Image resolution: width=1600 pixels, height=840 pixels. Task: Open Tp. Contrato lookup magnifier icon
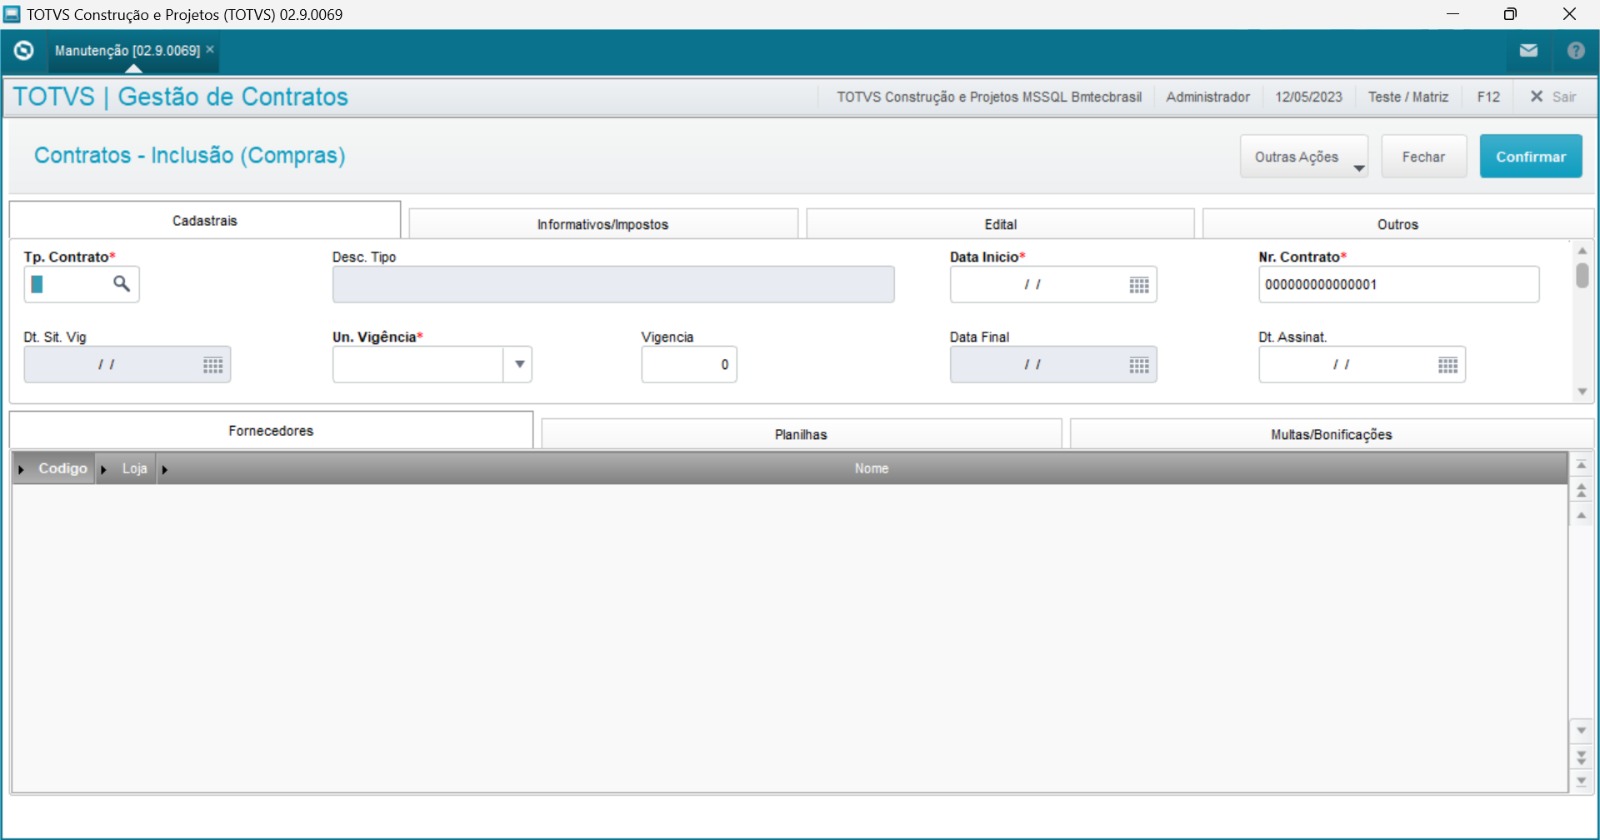(x=122, y=284)
